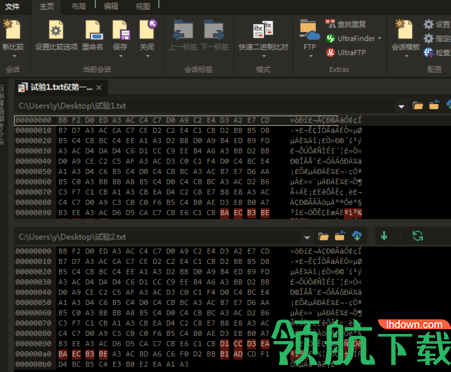Jump to next difference green down arrow
The image size is (451, 372).
tap(384, 236)
